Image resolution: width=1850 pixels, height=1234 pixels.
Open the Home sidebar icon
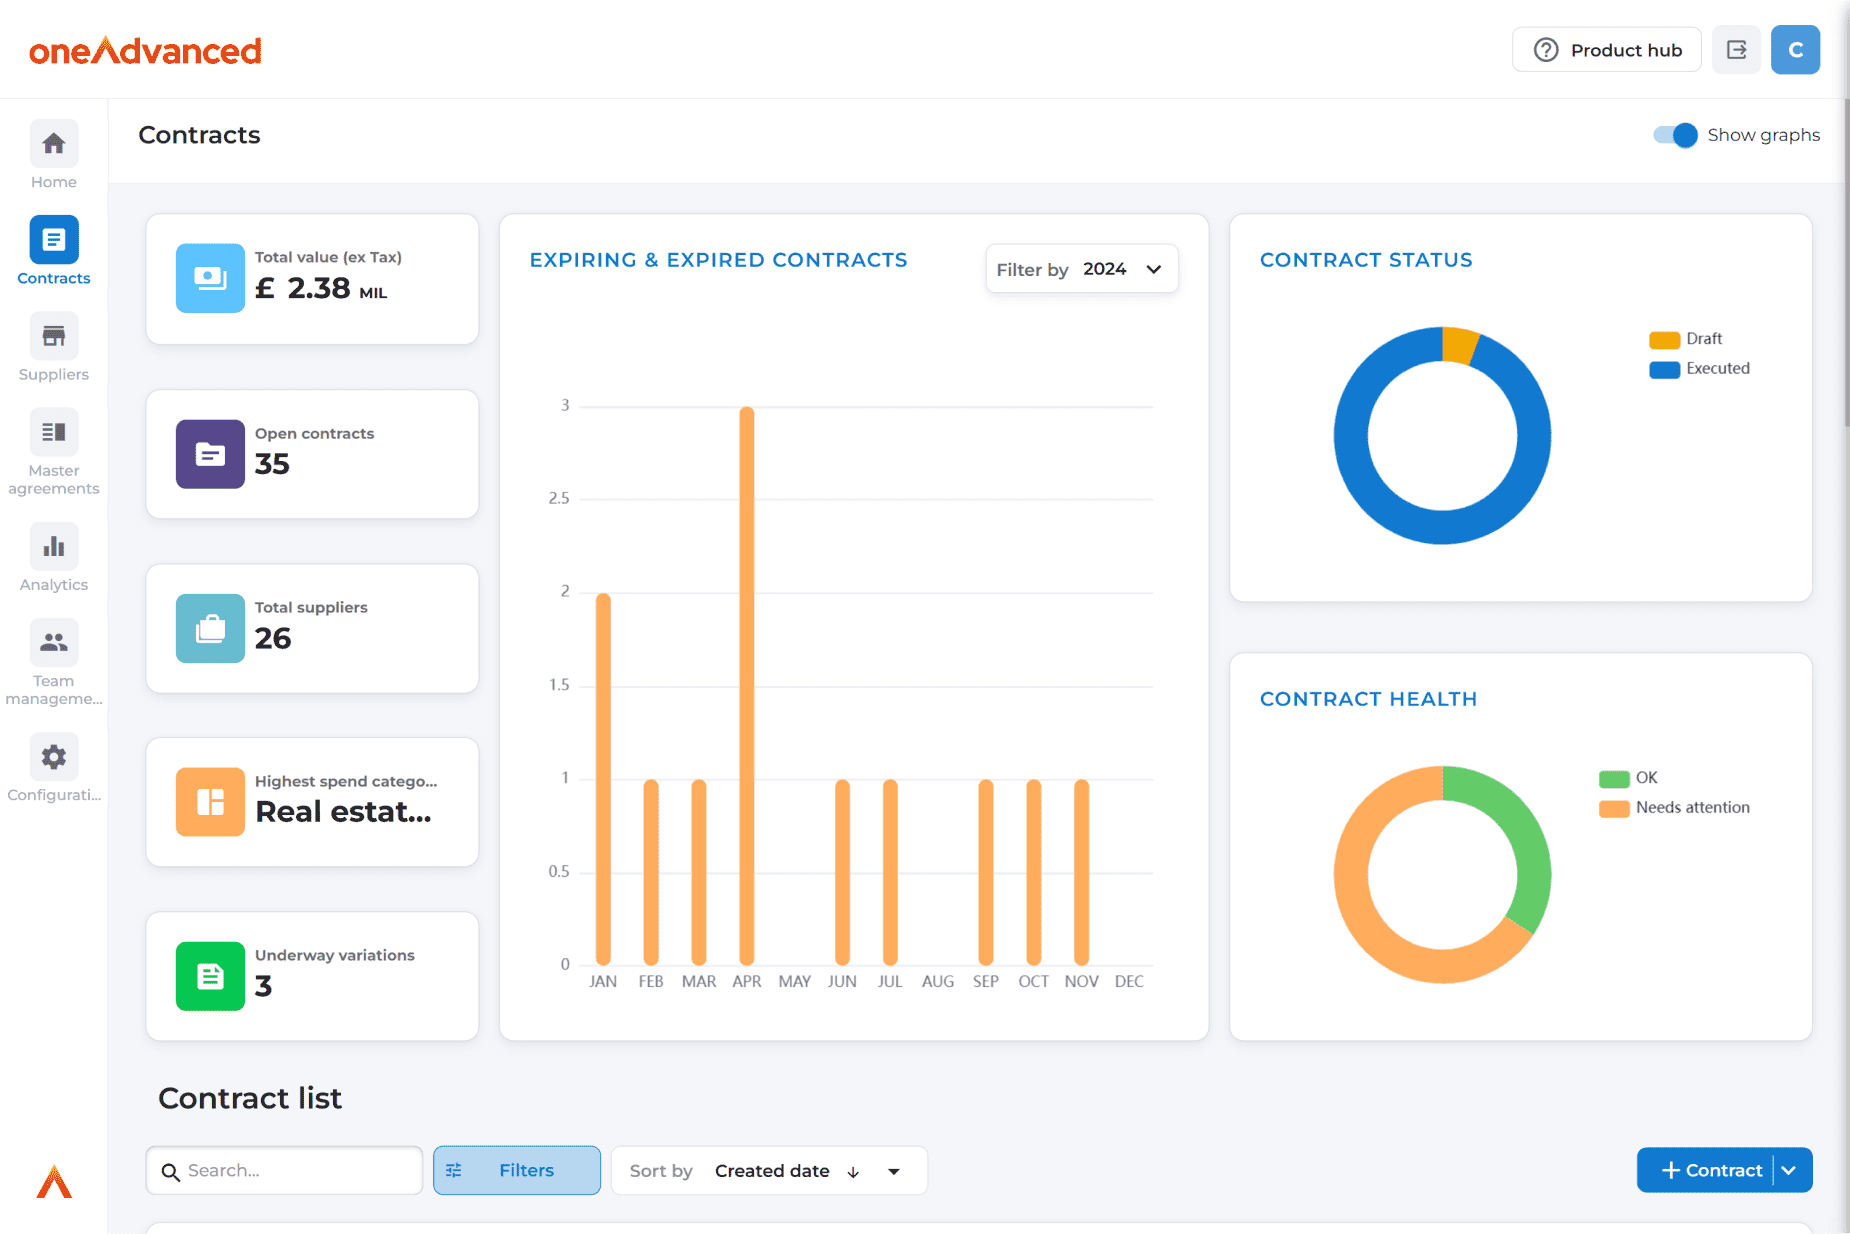point(54,145)
